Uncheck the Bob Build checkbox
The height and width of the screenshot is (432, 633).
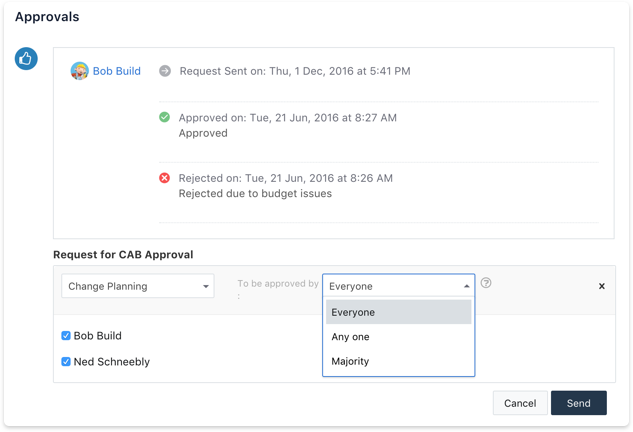pyautogui.click(x=67, y=336)
